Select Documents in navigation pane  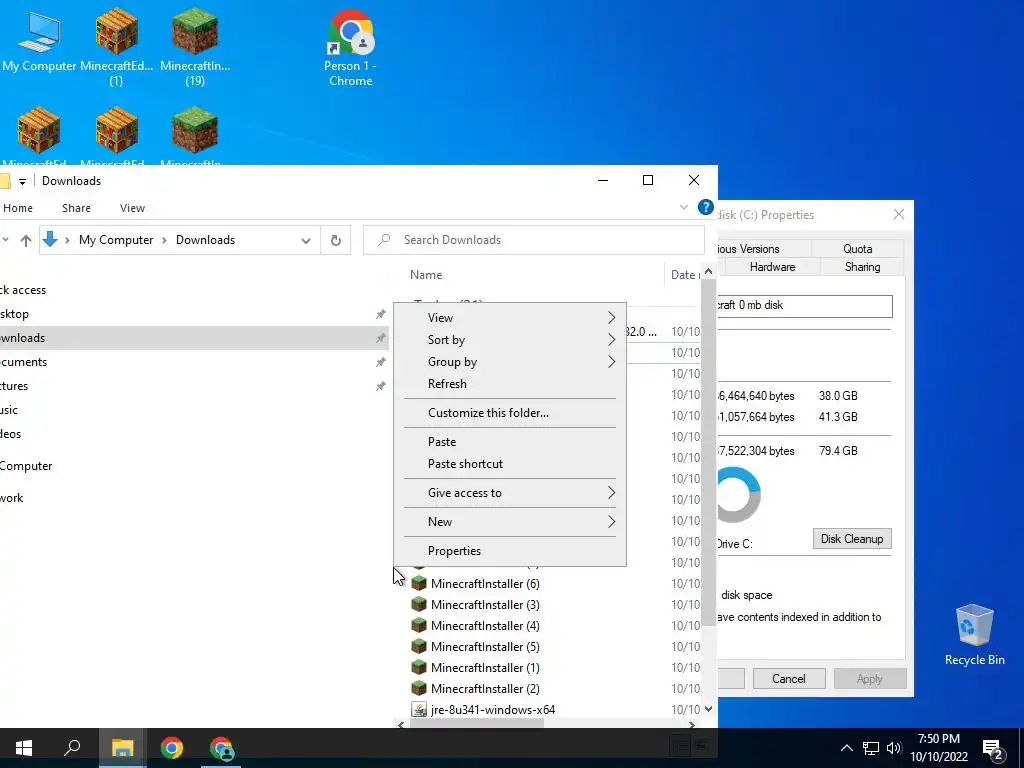coord(194,362)
